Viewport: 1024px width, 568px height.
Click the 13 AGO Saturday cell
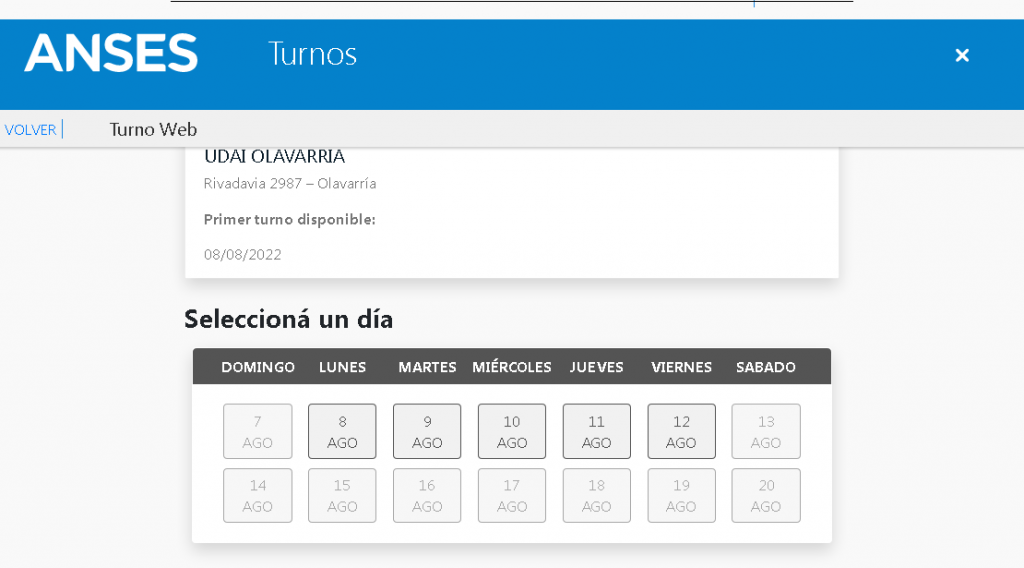coord(766,431)
